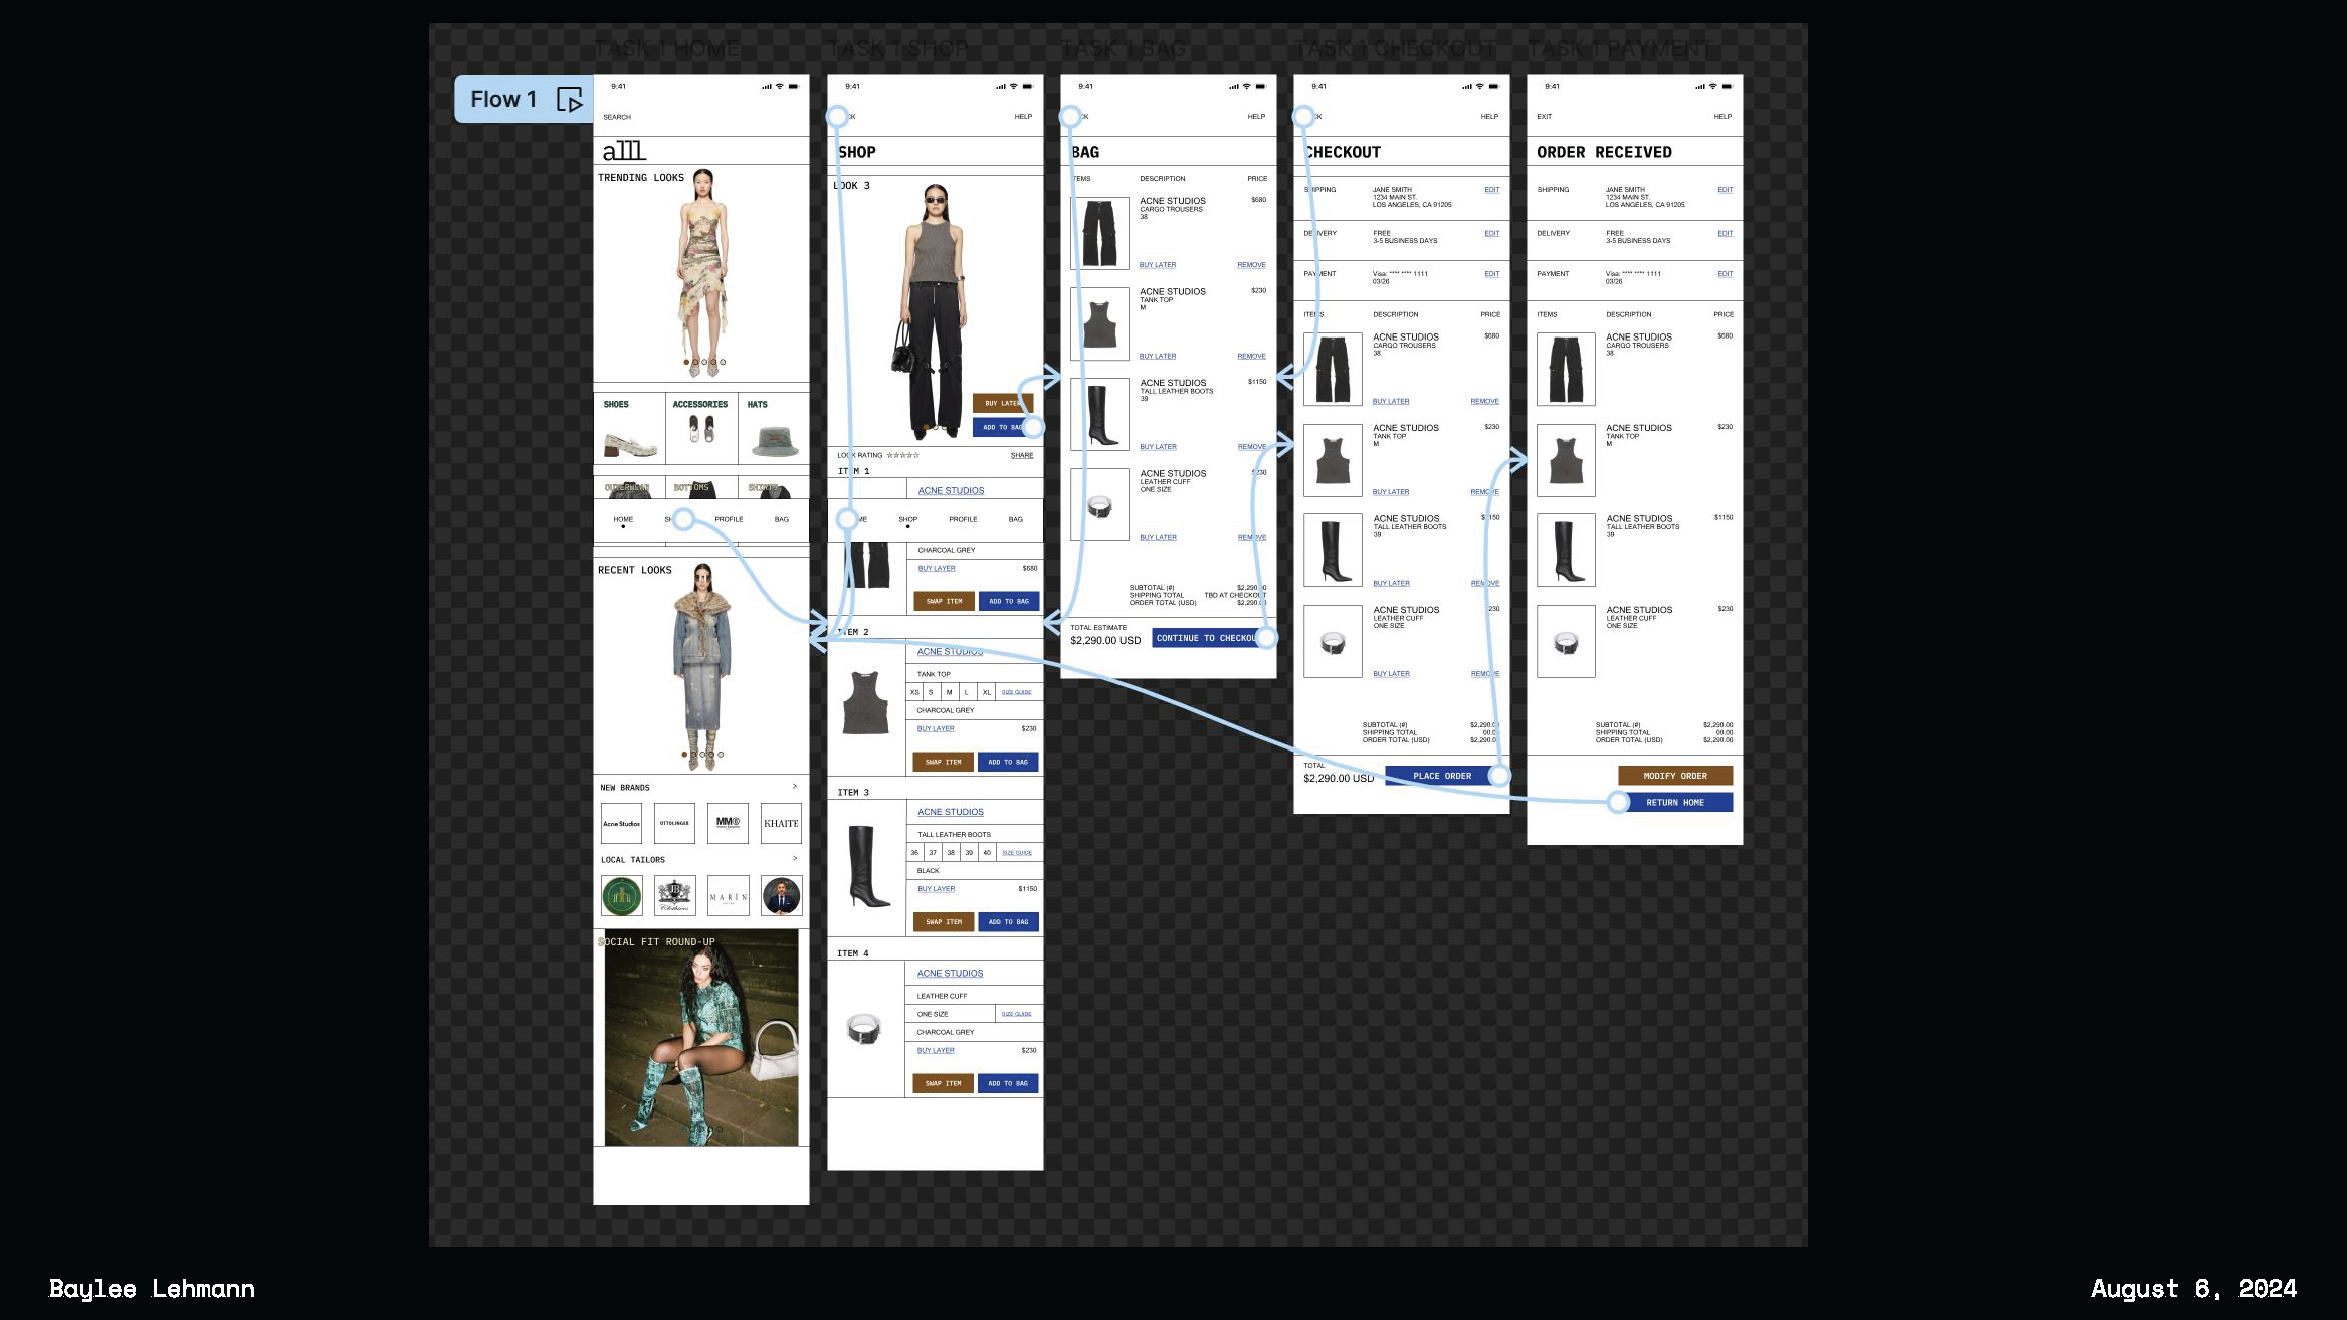Click the Flow 1 presentation play icon
2347x1320 pixels.
click(x=570, y=100)
